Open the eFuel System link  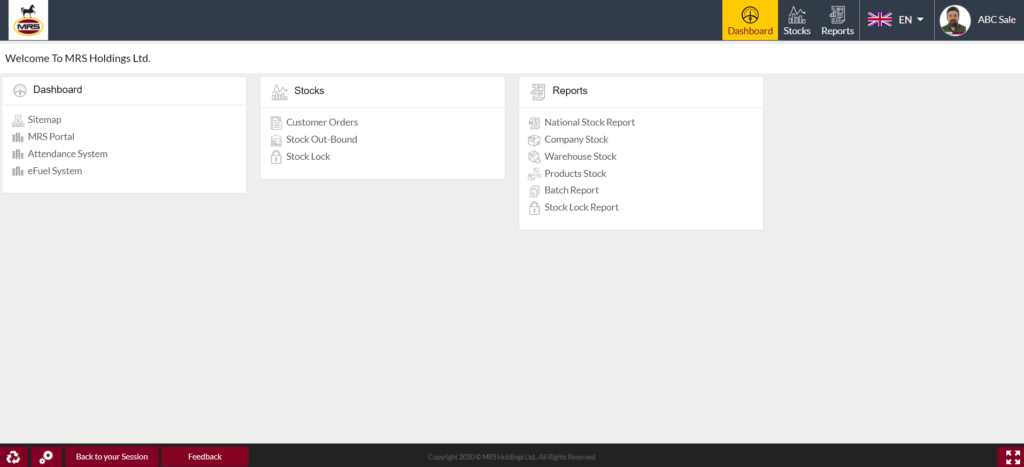point(55,171)
